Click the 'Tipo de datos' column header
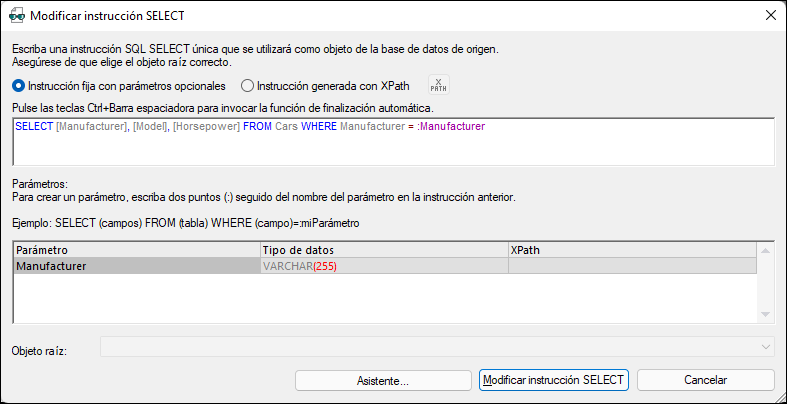This screenshot has width=787, height=404. 384,250
